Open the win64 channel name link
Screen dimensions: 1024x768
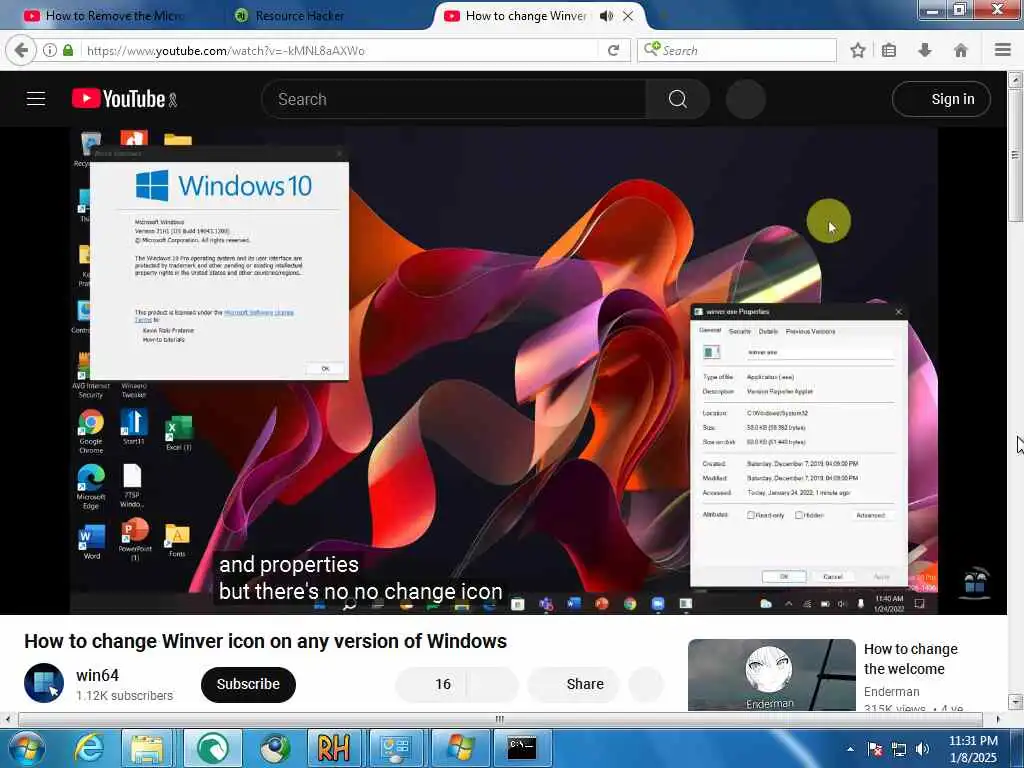pyautogui.click(x=97, y=675)
